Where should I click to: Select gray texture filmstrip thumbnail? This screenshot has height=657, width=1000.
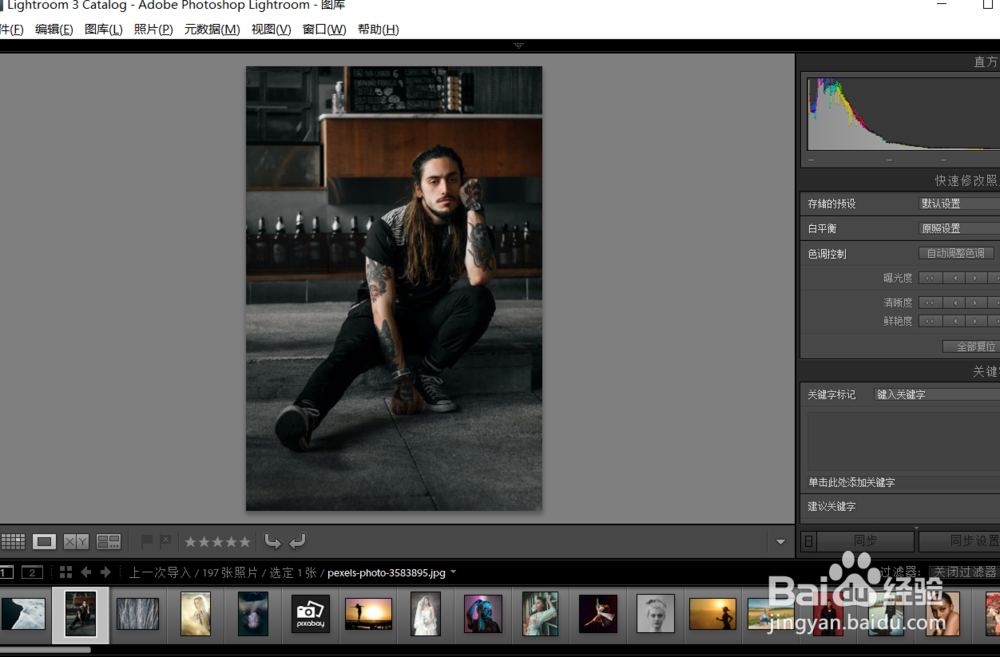pyautogui.click(x=138, y=614)
